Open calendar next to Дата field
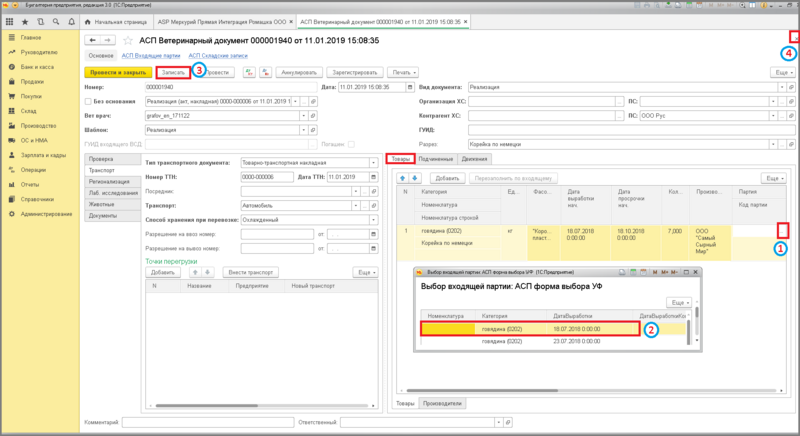Image resolution: width=800 pixels, height=436 pixels. click(x=410, y=87)
